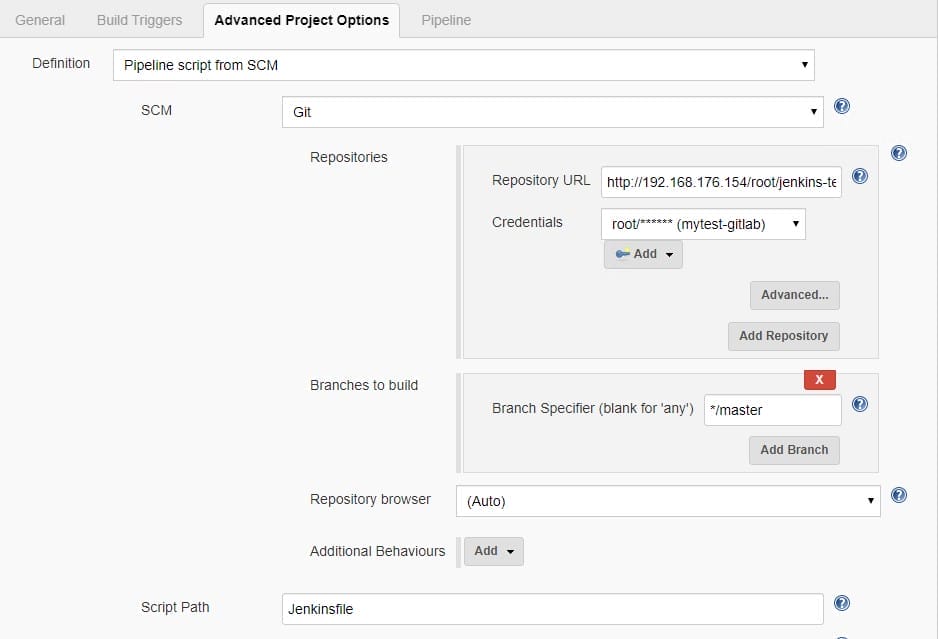Go to the Pipeline tab
The image size is (940, 639).
point(446,20)
